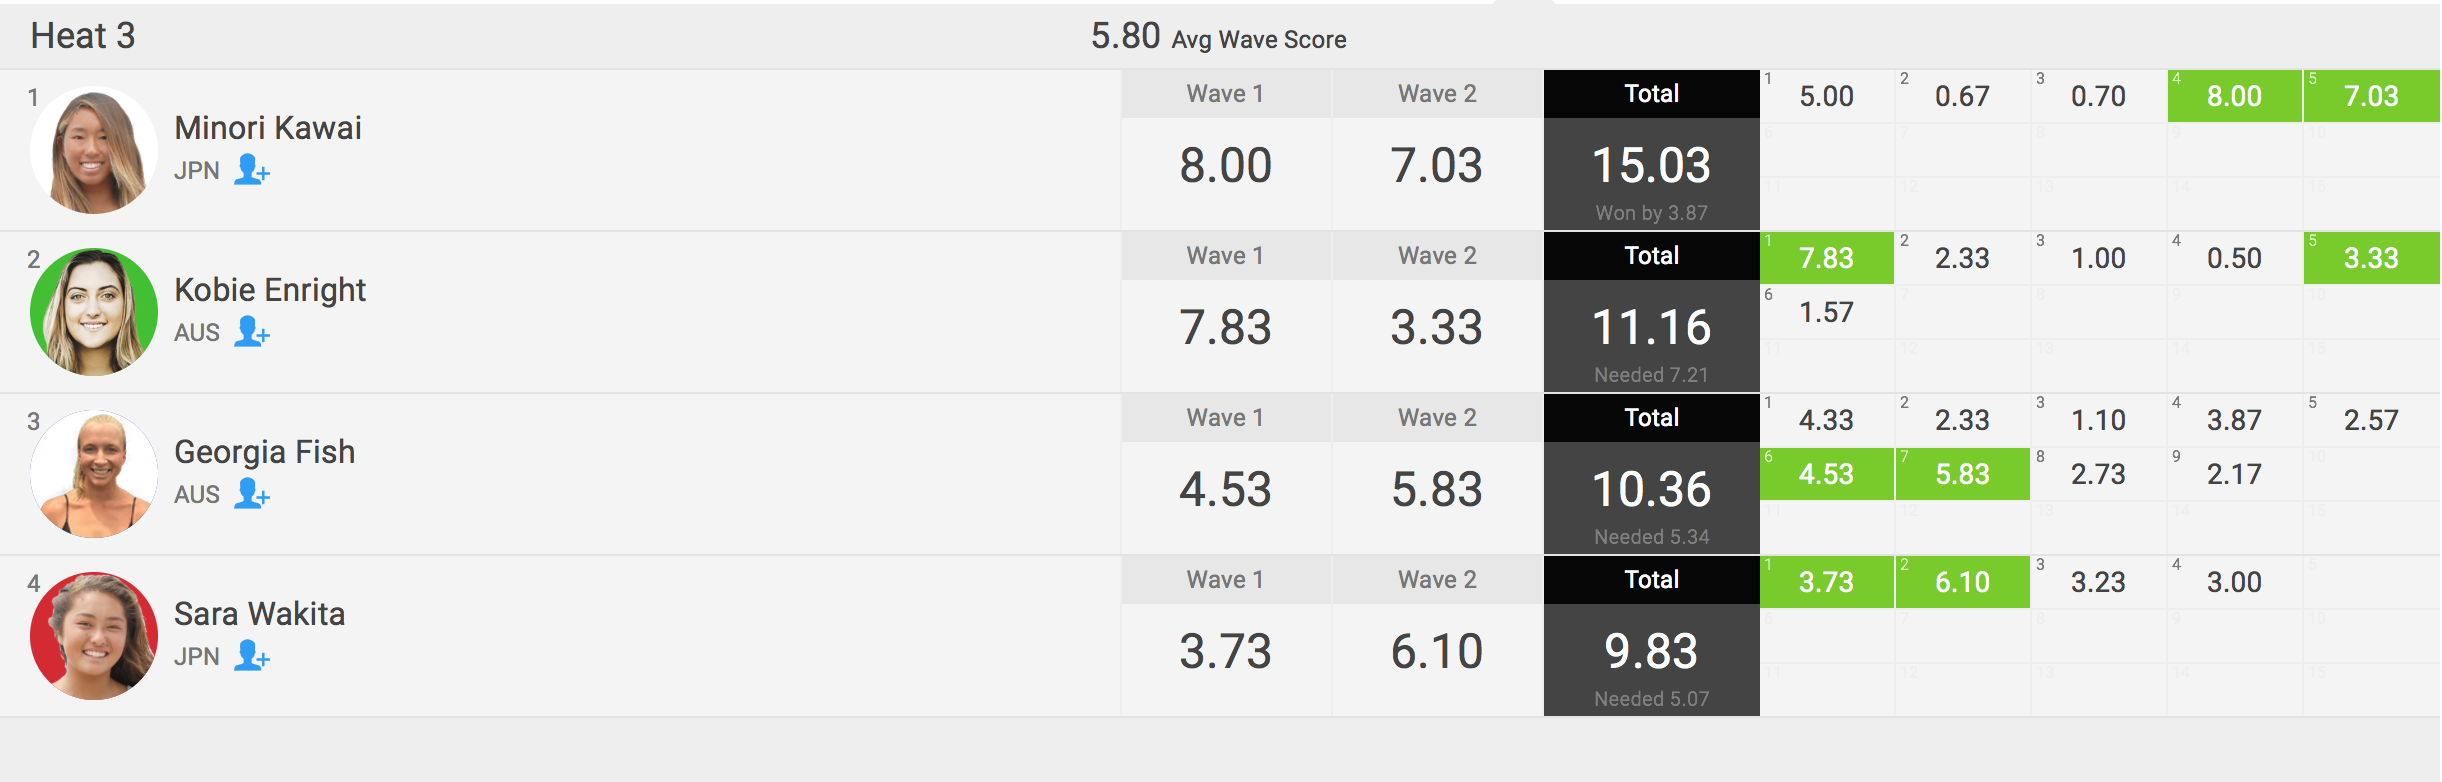
Task: Select Kobie Enright's highlighted 7.83 wave score
Action: 1826,258
